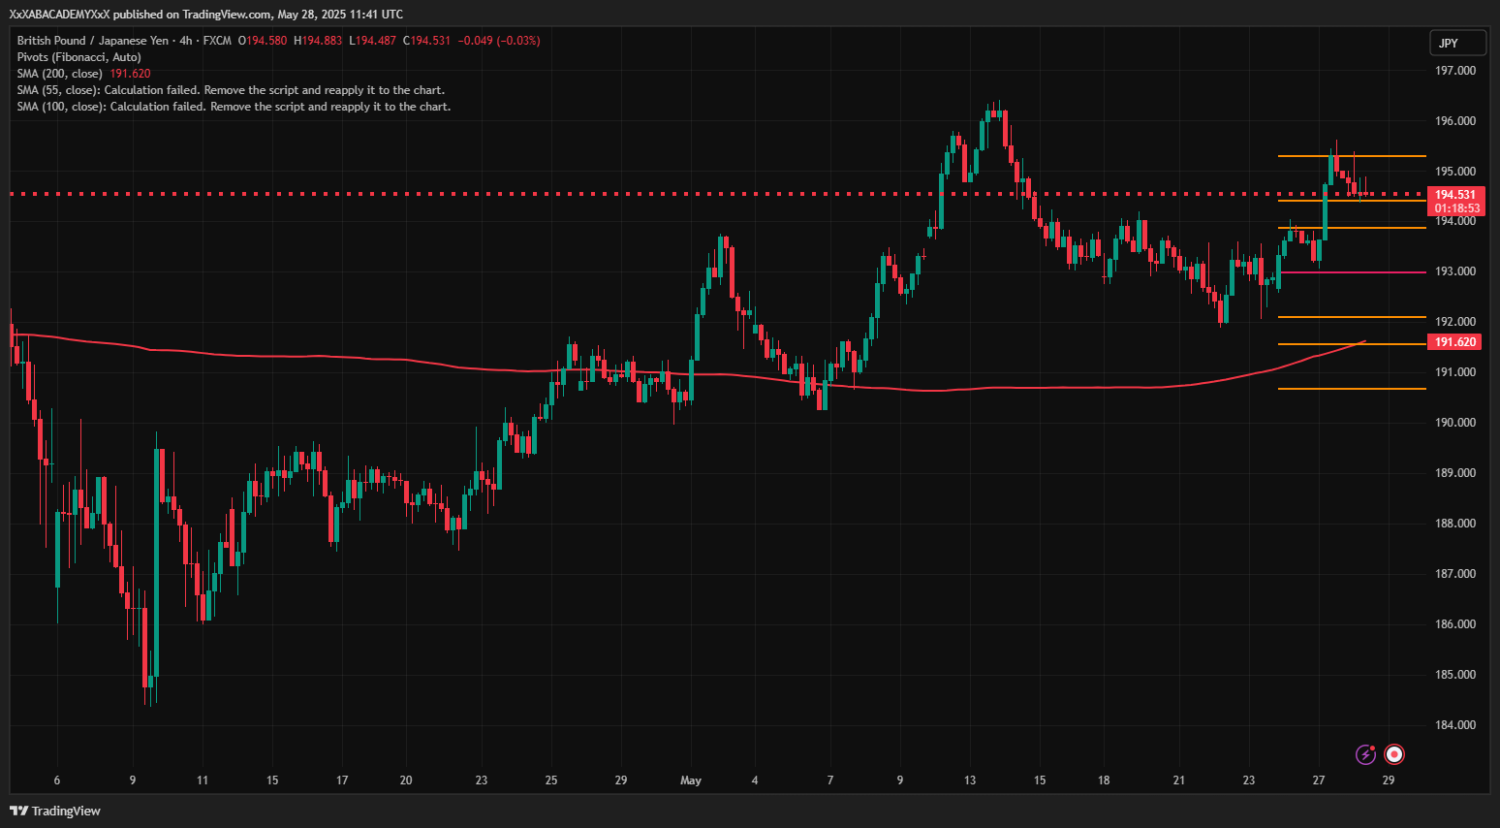Click the purple lightning bolt event icon

point(1365,754)
